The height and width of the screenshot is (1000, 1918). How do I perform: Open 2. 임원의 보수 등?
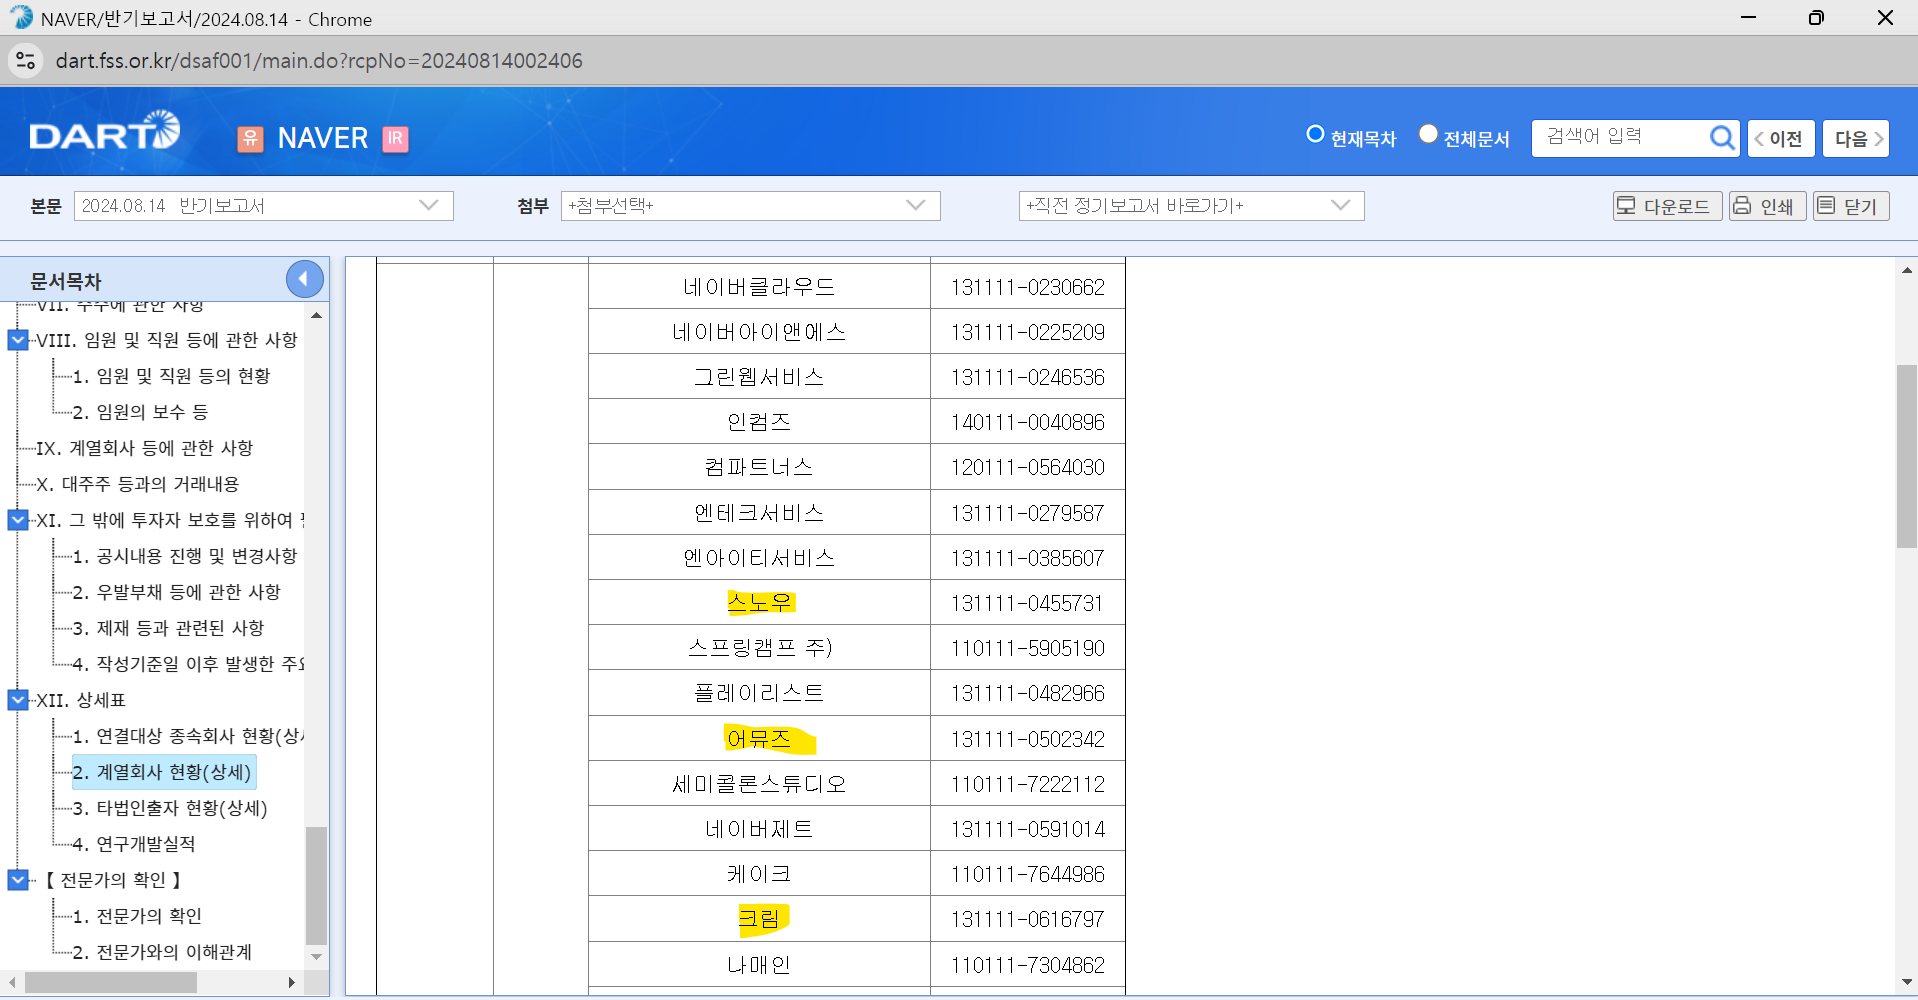point(140,412)
